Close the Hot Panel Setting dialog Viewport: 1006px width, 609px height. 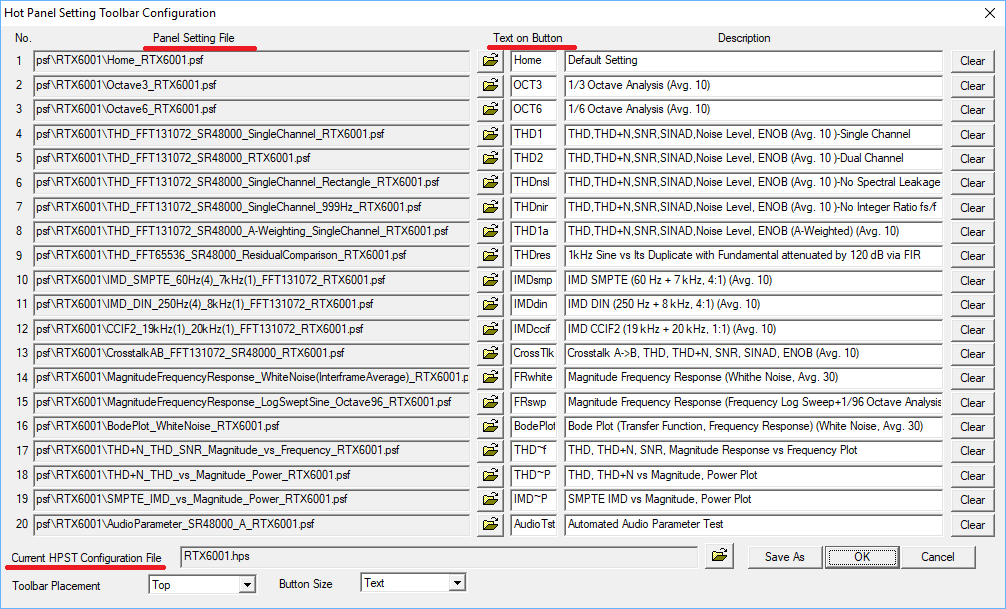point(990,13)
